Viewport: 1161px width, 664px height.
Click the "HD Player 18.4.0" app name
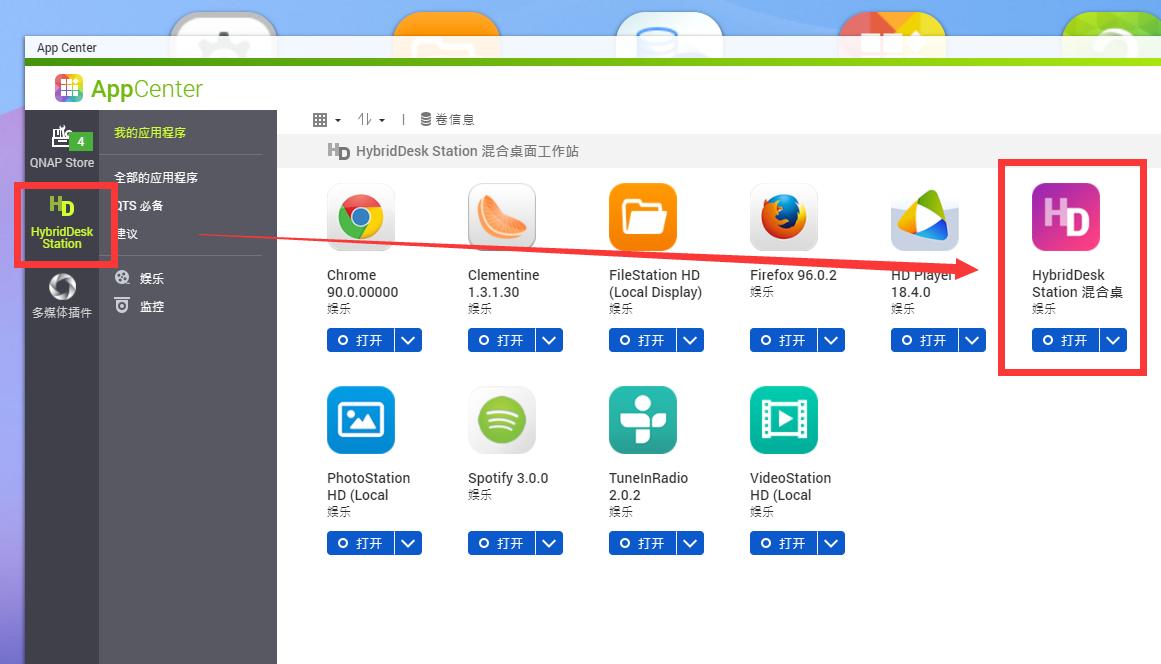tap(923, 284)
